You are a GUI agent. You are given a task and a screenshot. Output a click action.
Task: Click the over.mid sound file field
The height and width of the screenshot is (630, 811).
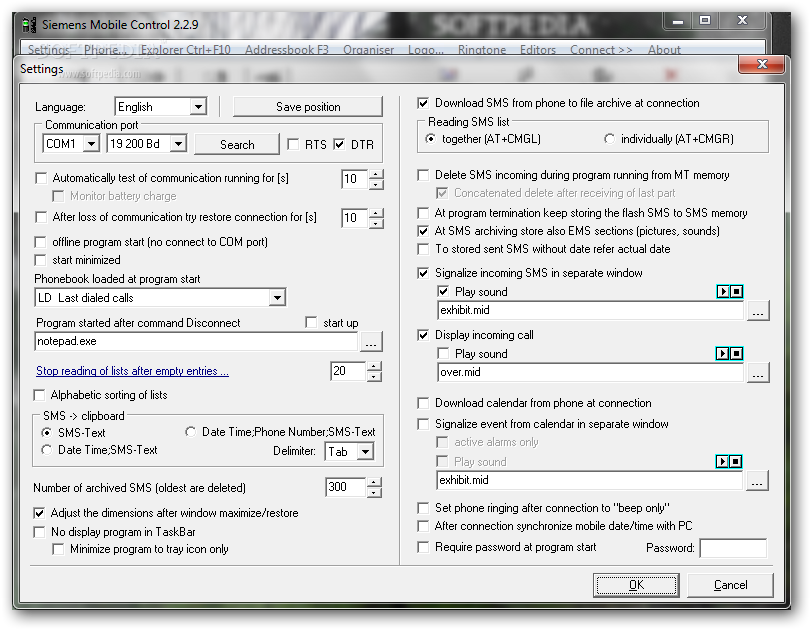590,372
